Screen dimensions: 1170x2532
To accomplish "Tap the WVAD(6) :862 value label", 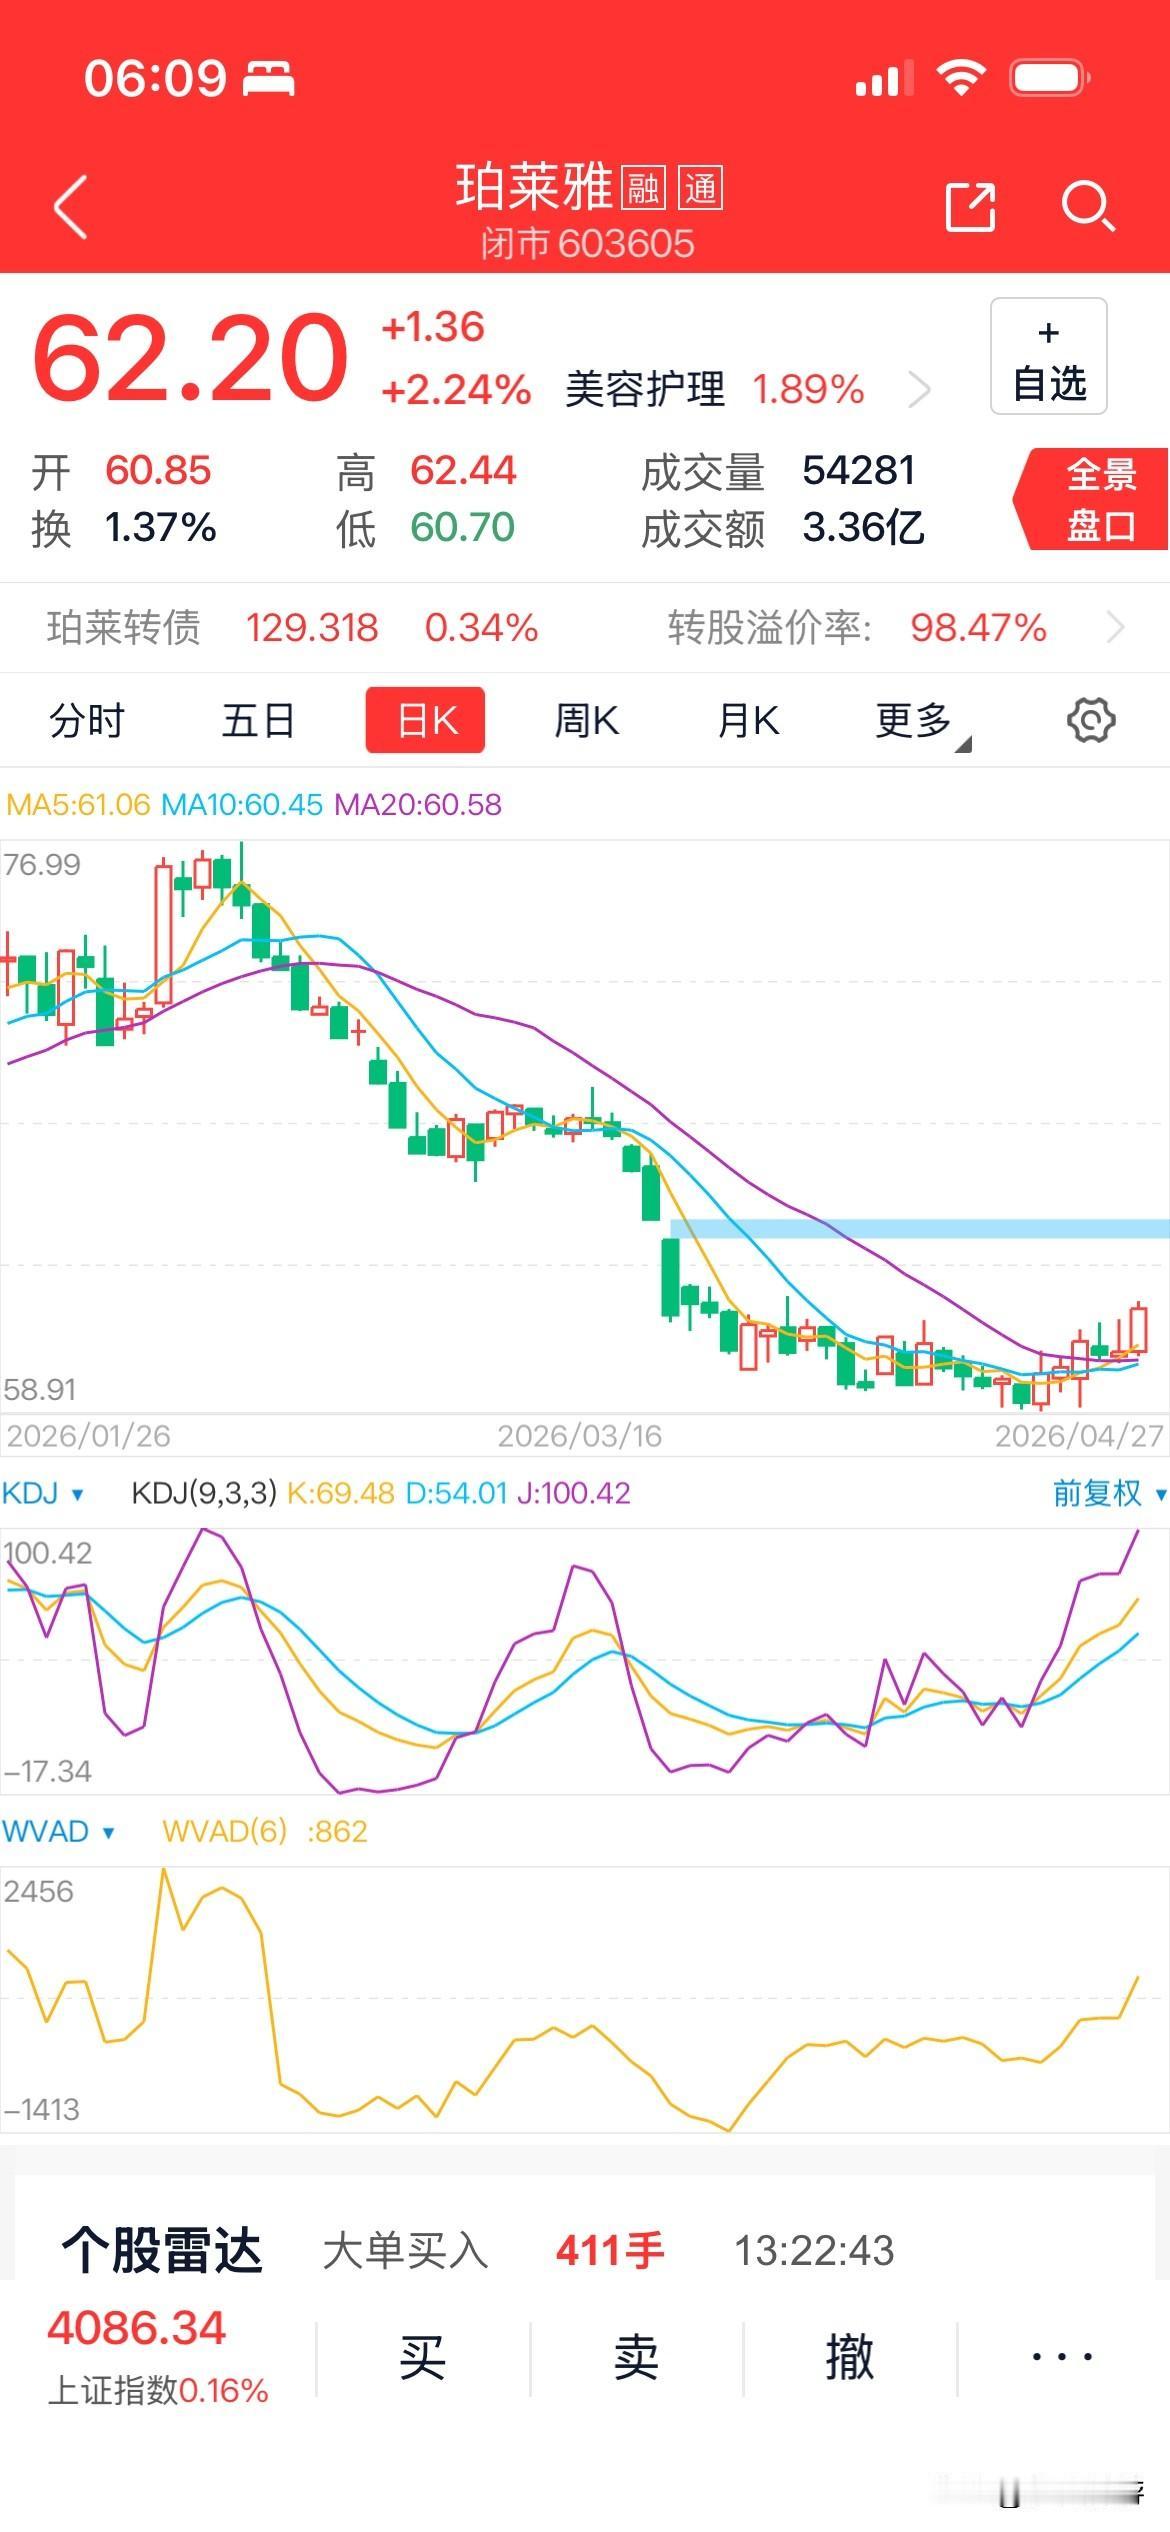I will click(x=265, y=1831).
